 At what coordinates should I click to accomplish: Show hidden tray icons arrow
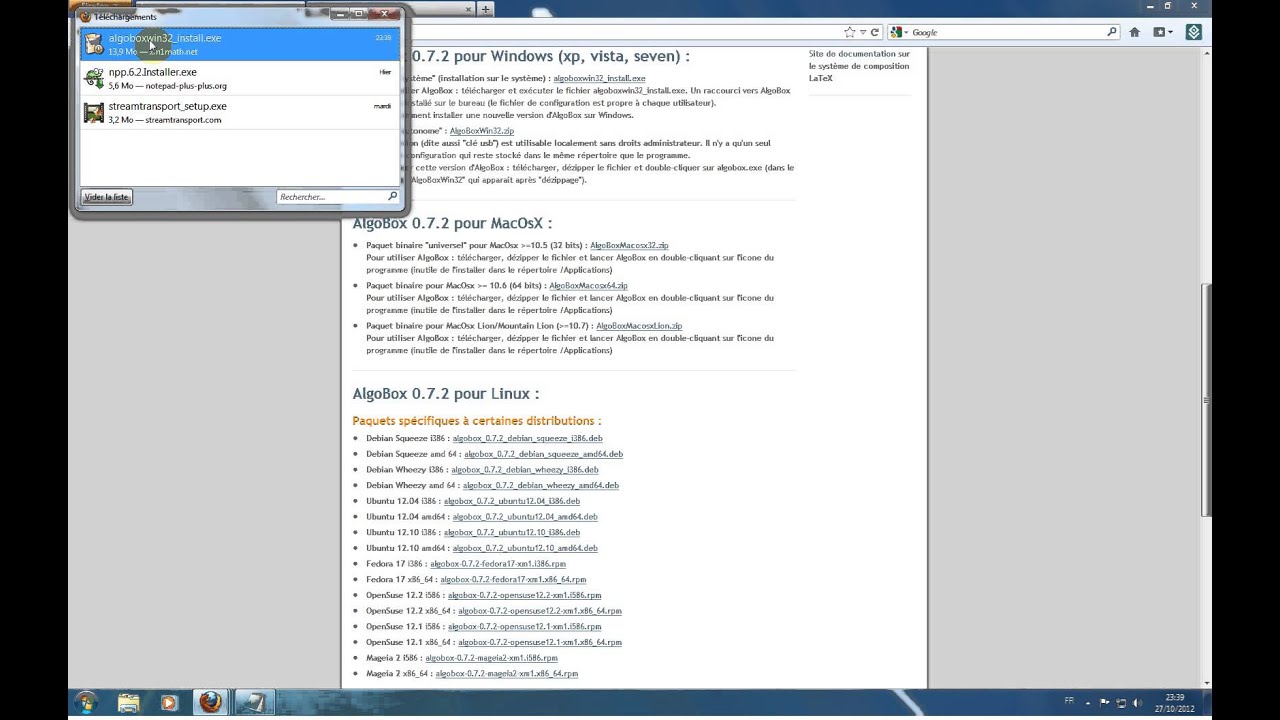[1087, 702]
